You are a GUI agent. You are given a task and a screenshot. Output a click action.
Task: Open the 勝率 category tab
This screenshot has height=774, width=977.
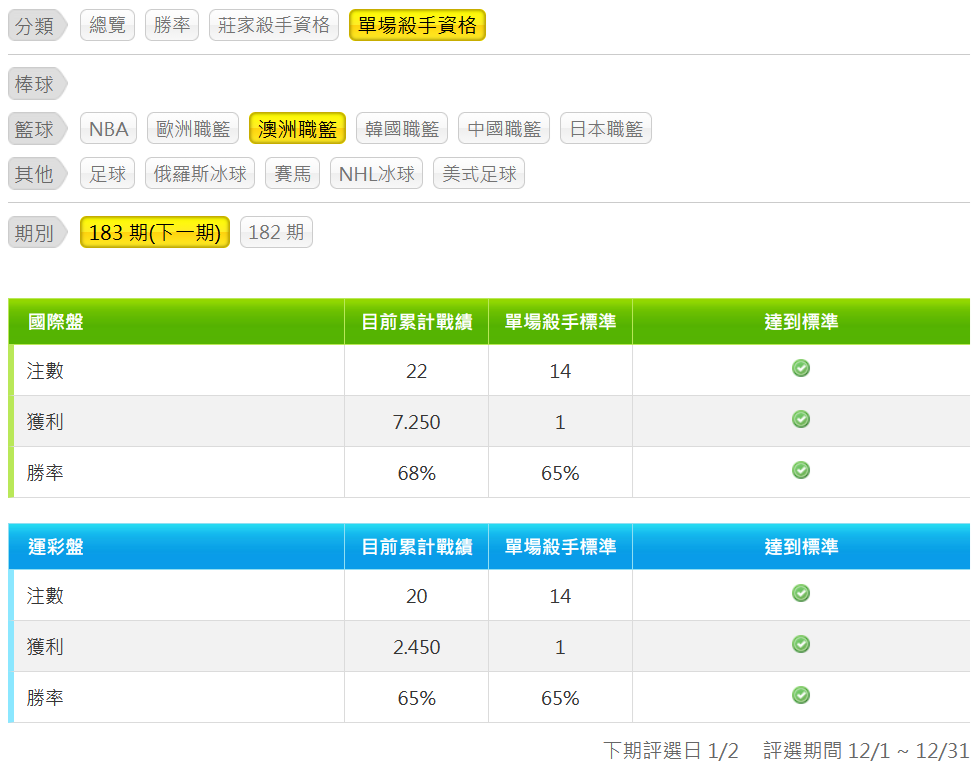point(172,26)
